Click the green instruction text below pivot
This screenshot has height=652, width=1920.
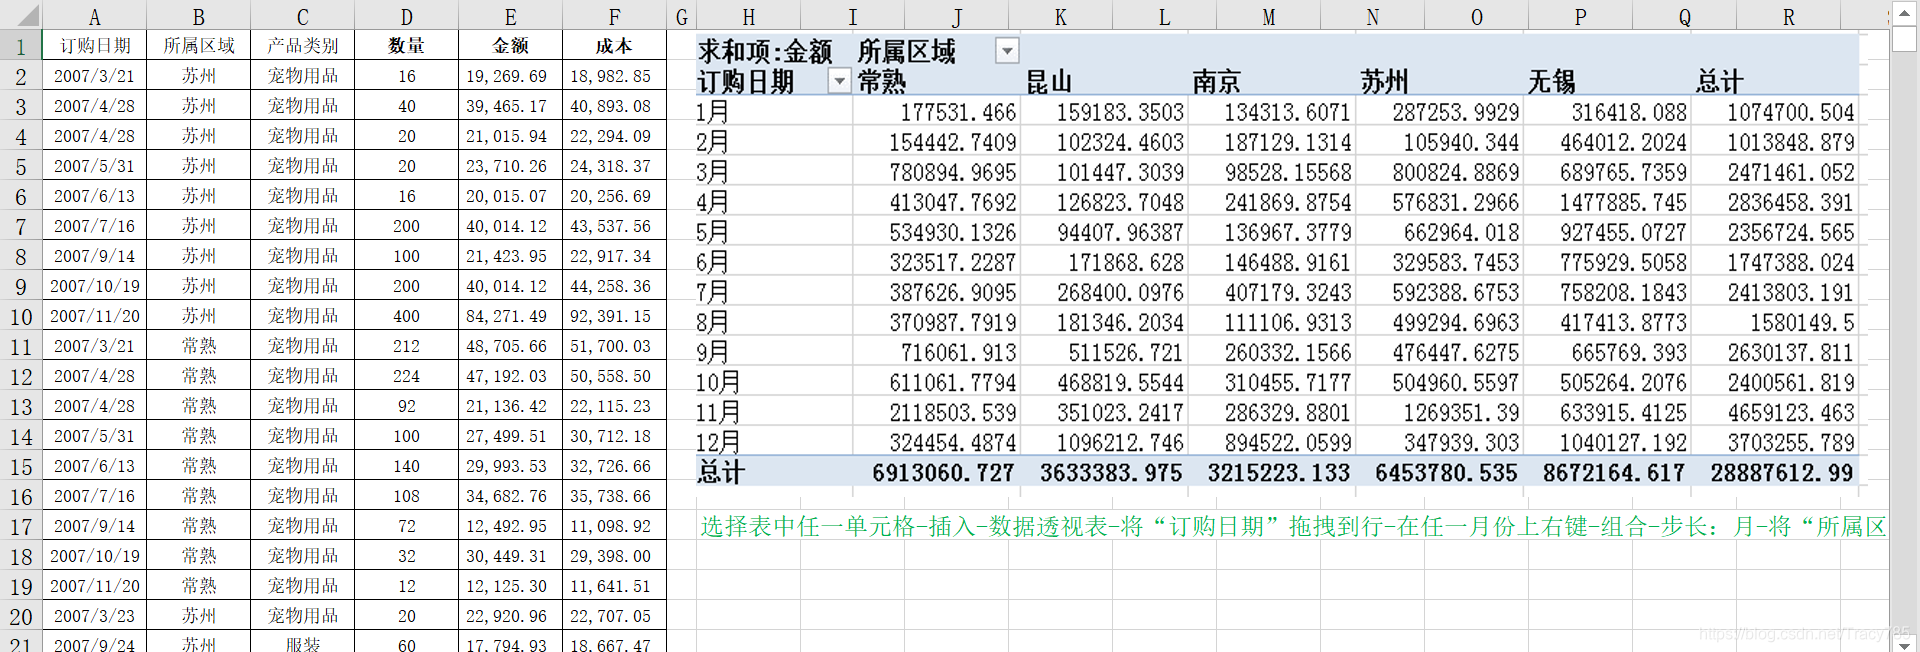point(1293,526)
